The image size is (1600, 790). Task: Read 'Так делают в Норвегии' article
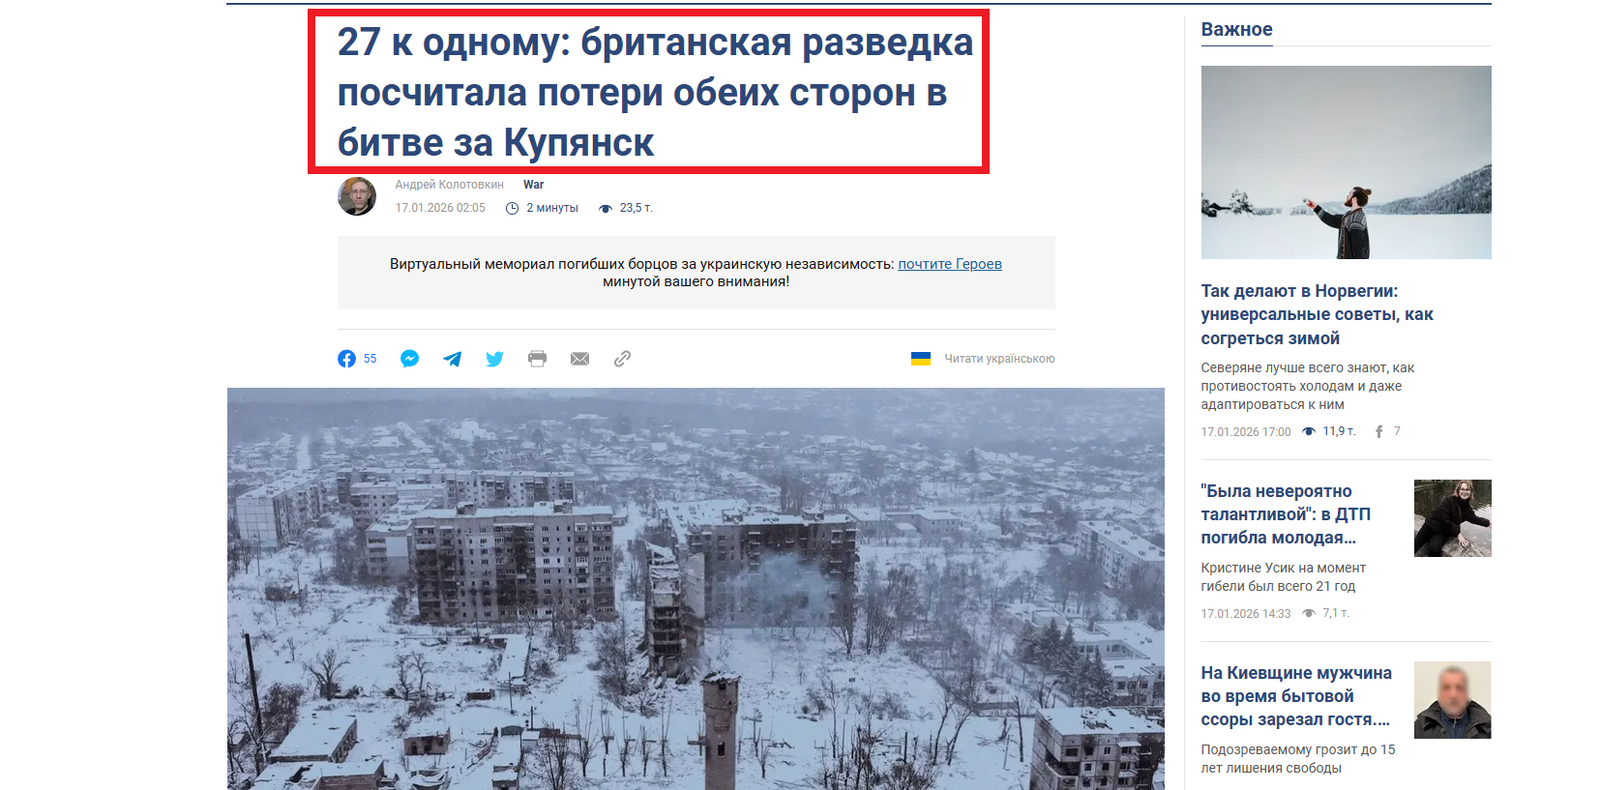1316,314
